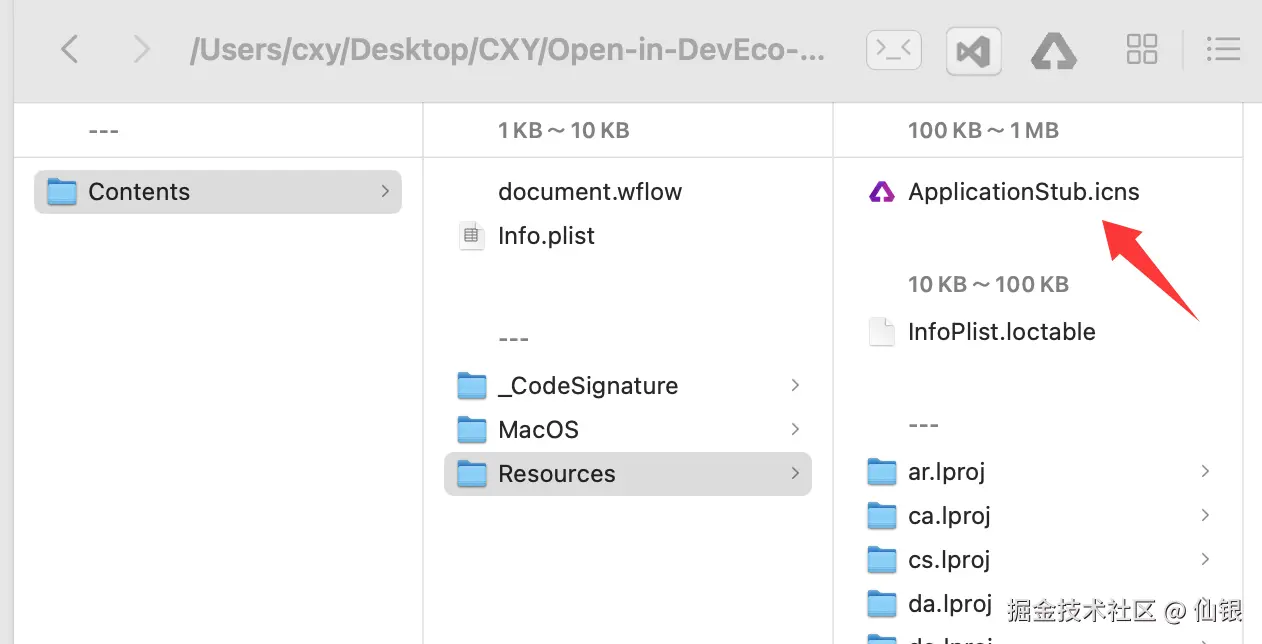Click the back navigation arrow
Screen dimensions: 1262x644
(x=69, y=49)
